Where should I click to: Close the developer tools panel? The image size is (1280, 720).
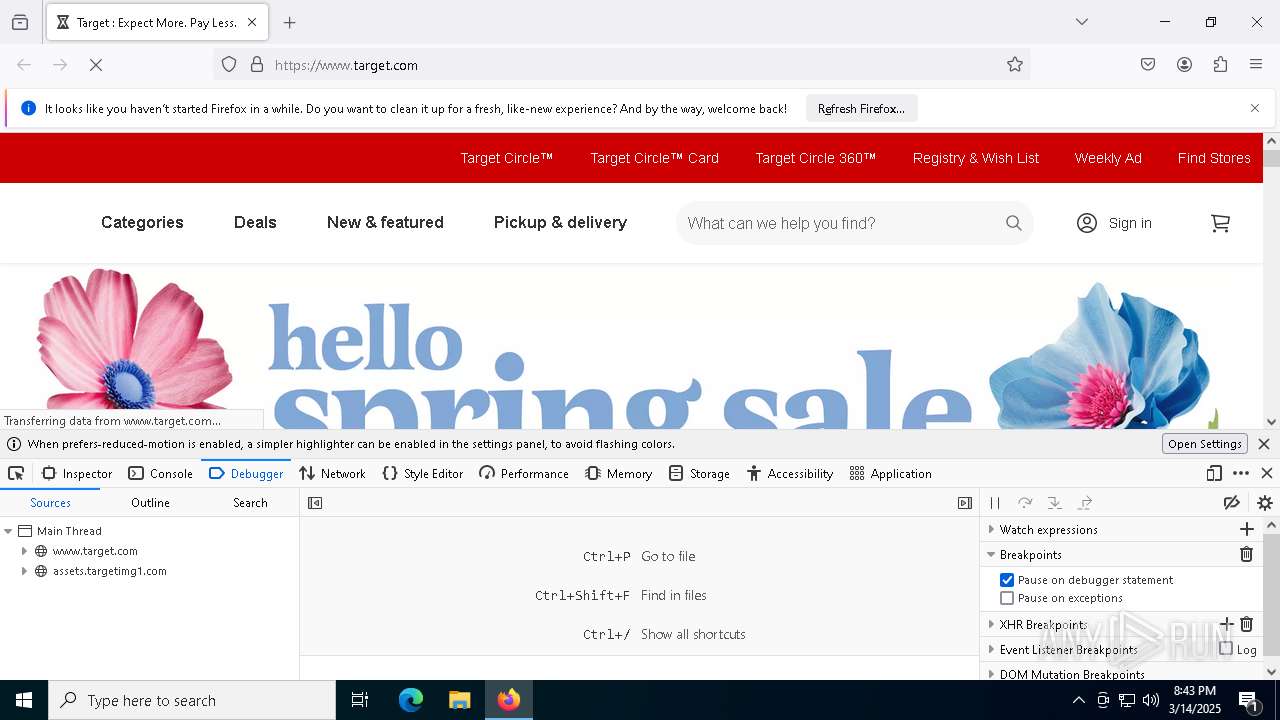coord(1267,474)
